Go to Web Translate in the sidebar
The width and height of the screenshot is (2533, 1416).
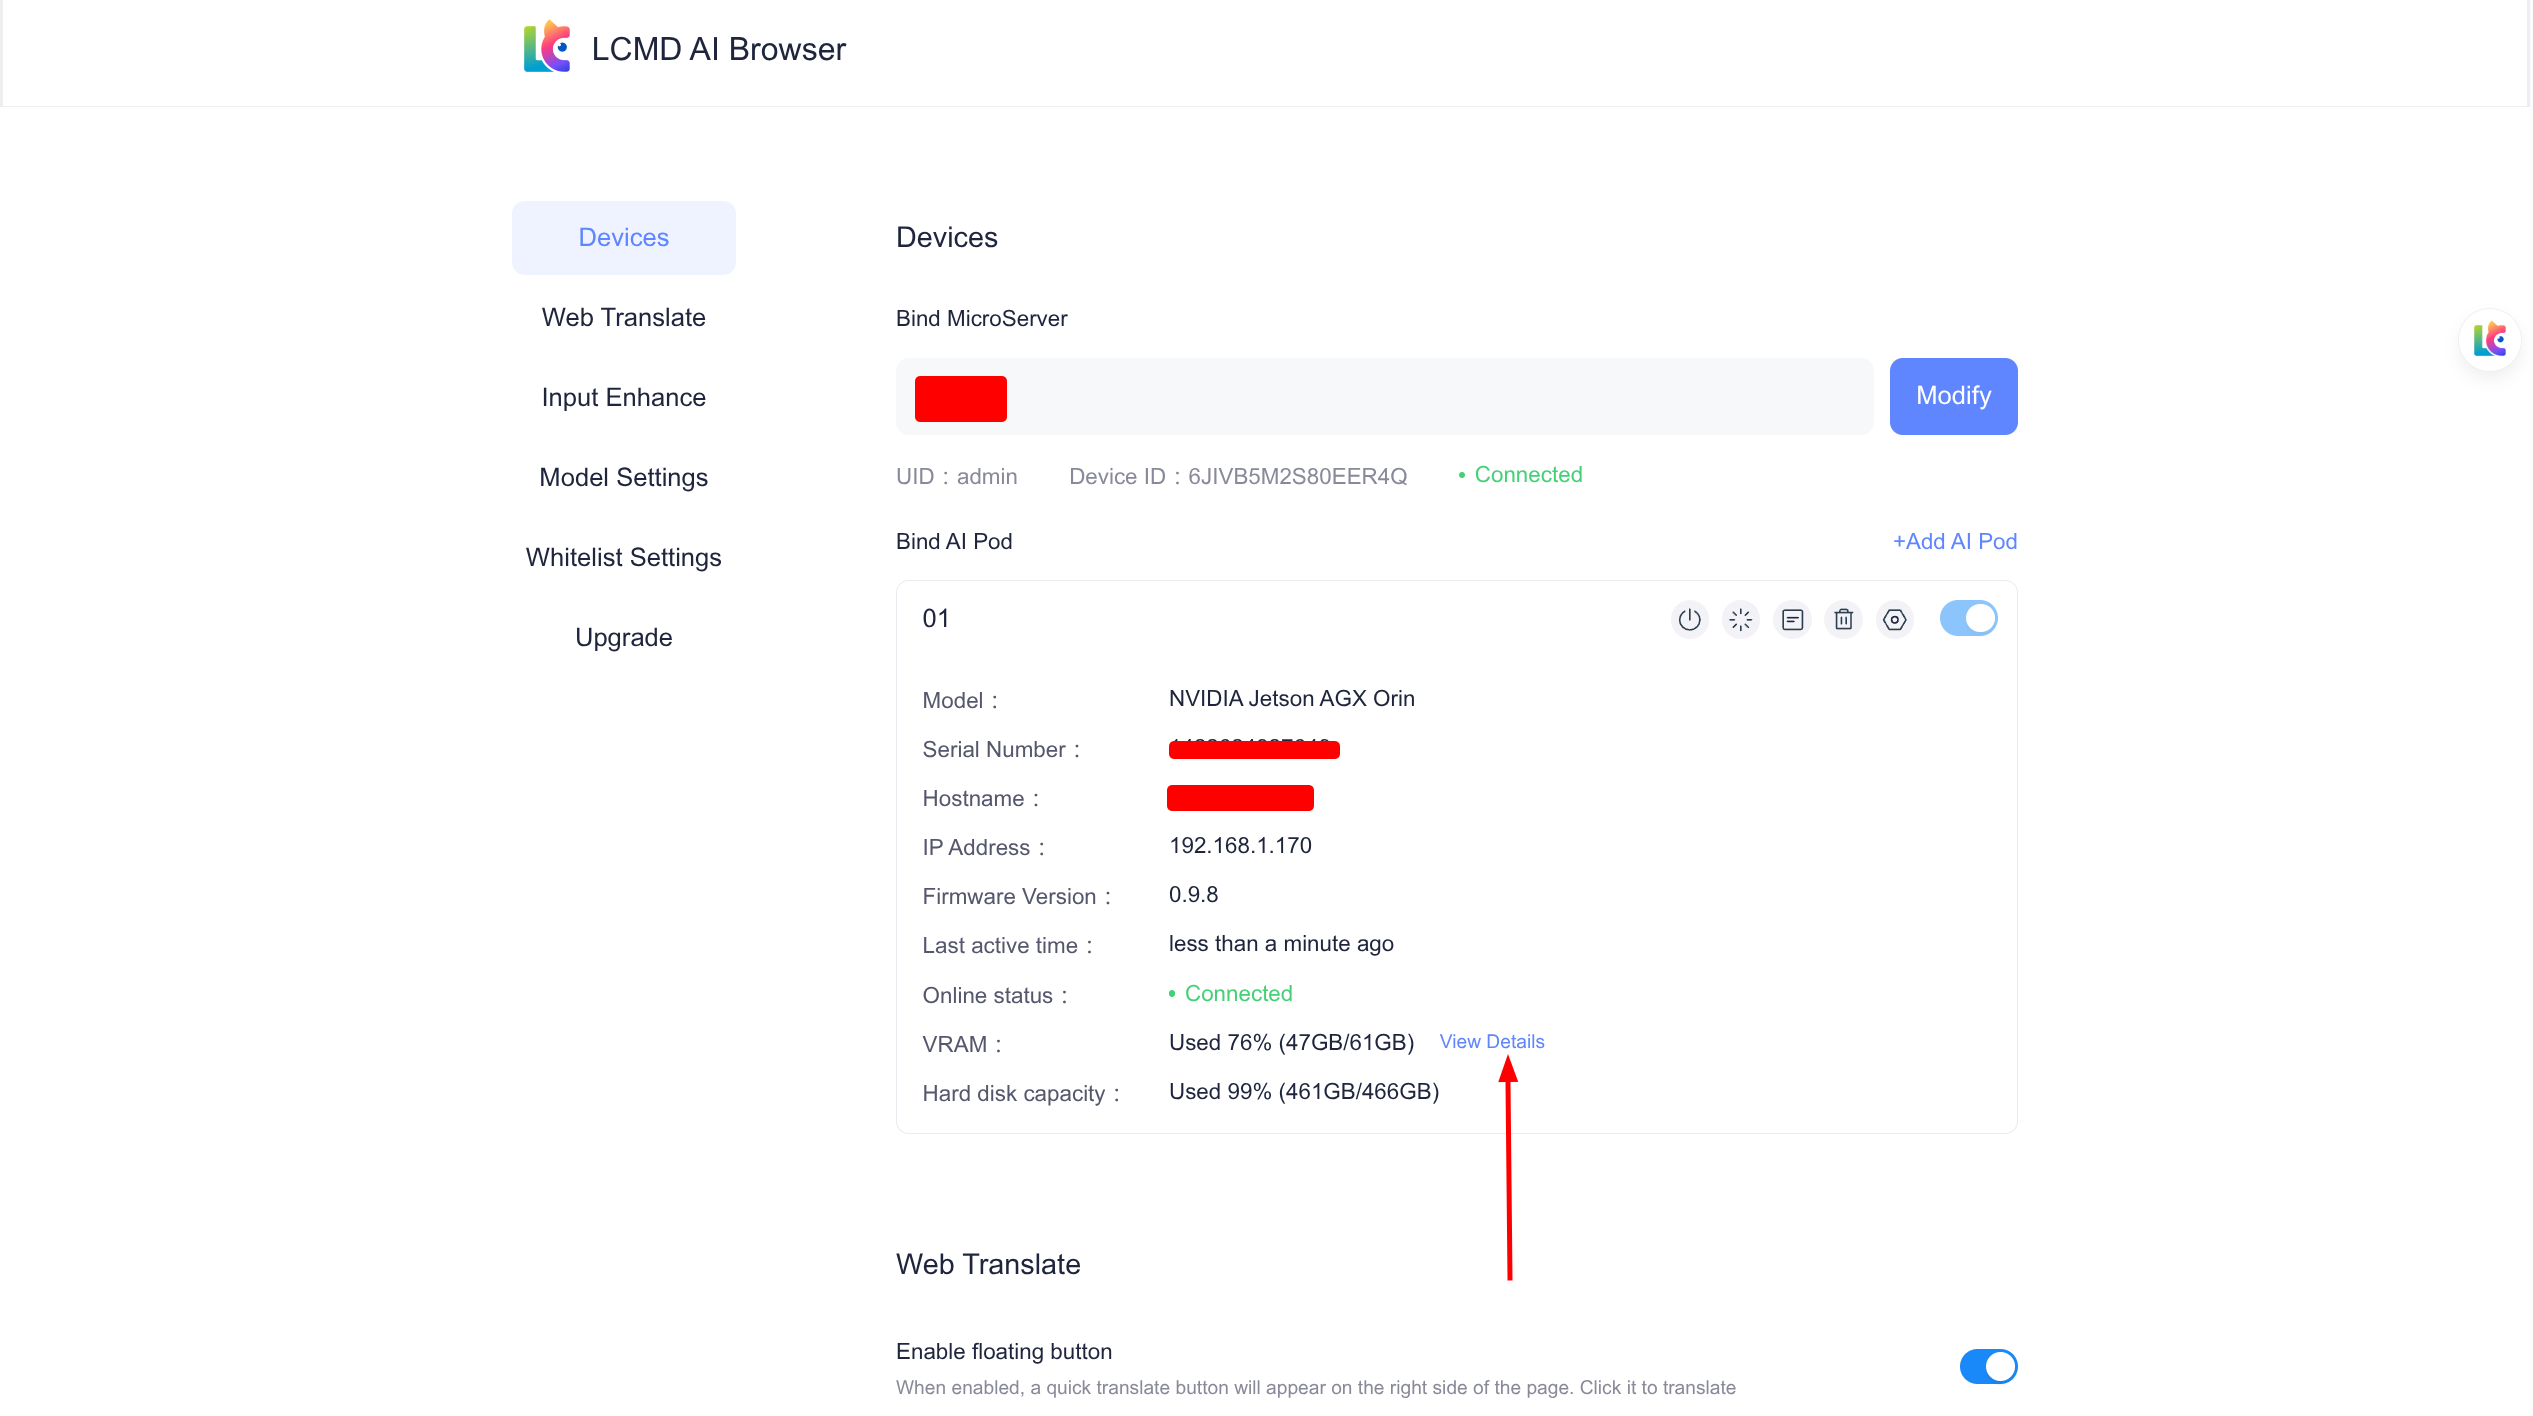click(x=623, y=317)
